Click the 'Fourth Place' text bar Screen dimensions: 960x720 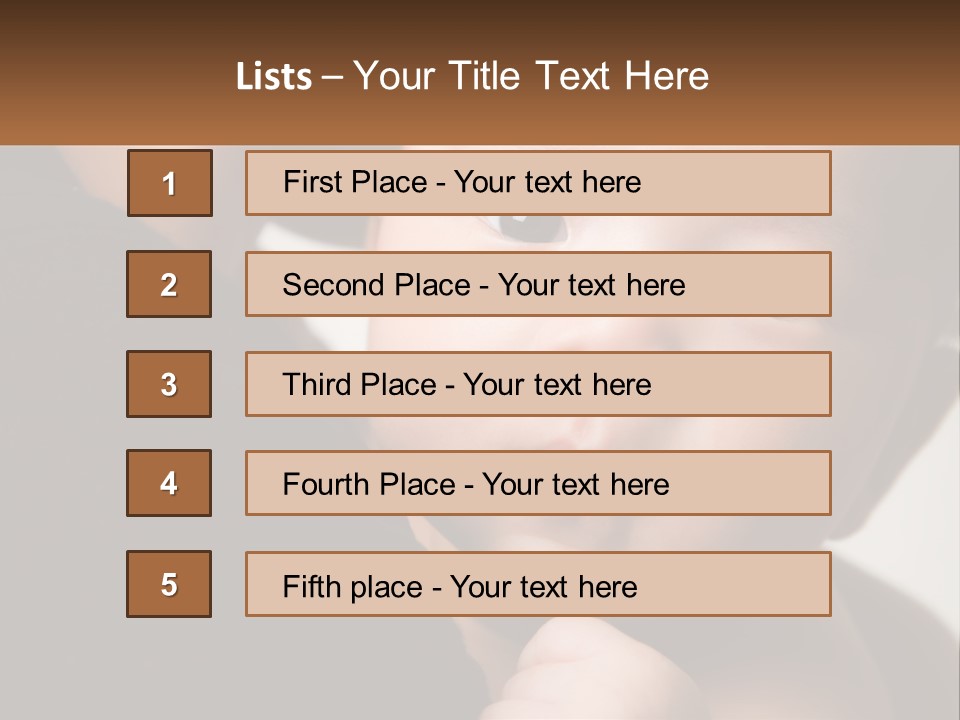[x=538, y=483]
